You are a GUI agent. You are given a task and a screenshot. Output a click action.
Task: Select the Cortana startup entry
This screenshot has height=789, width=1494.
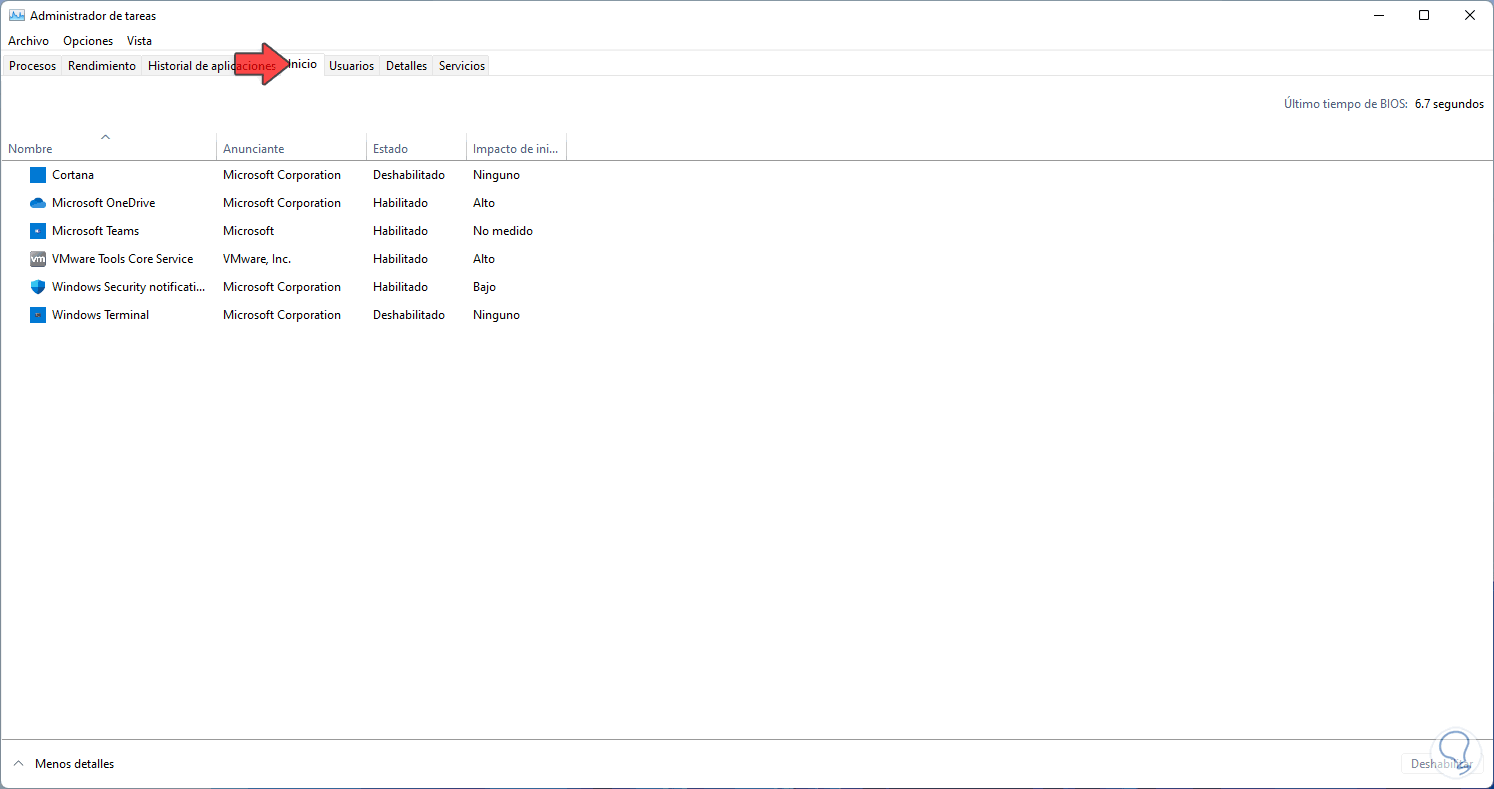pos(73,175)
